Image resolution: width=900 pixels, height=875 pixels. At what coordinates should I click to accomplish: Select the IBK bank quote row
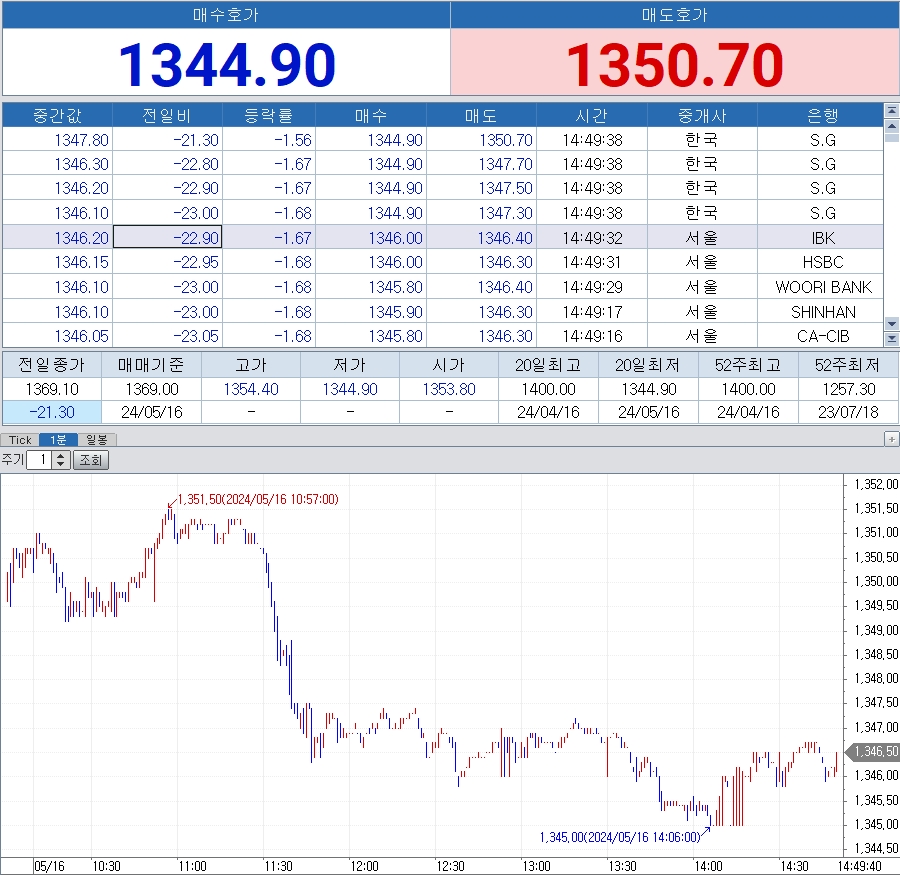[x=822, y=238]
